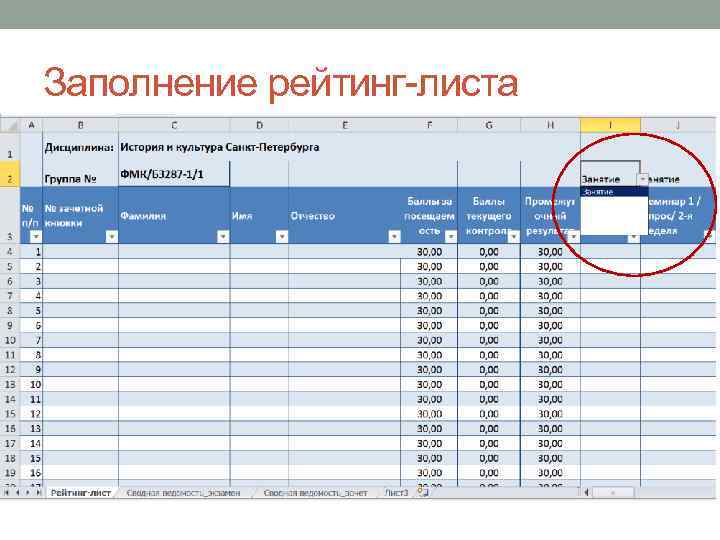Viewport: 720px width, 540px height.
Task: Switch to the Рейтинг-лист sheet tab
Action: coord(80,493)
